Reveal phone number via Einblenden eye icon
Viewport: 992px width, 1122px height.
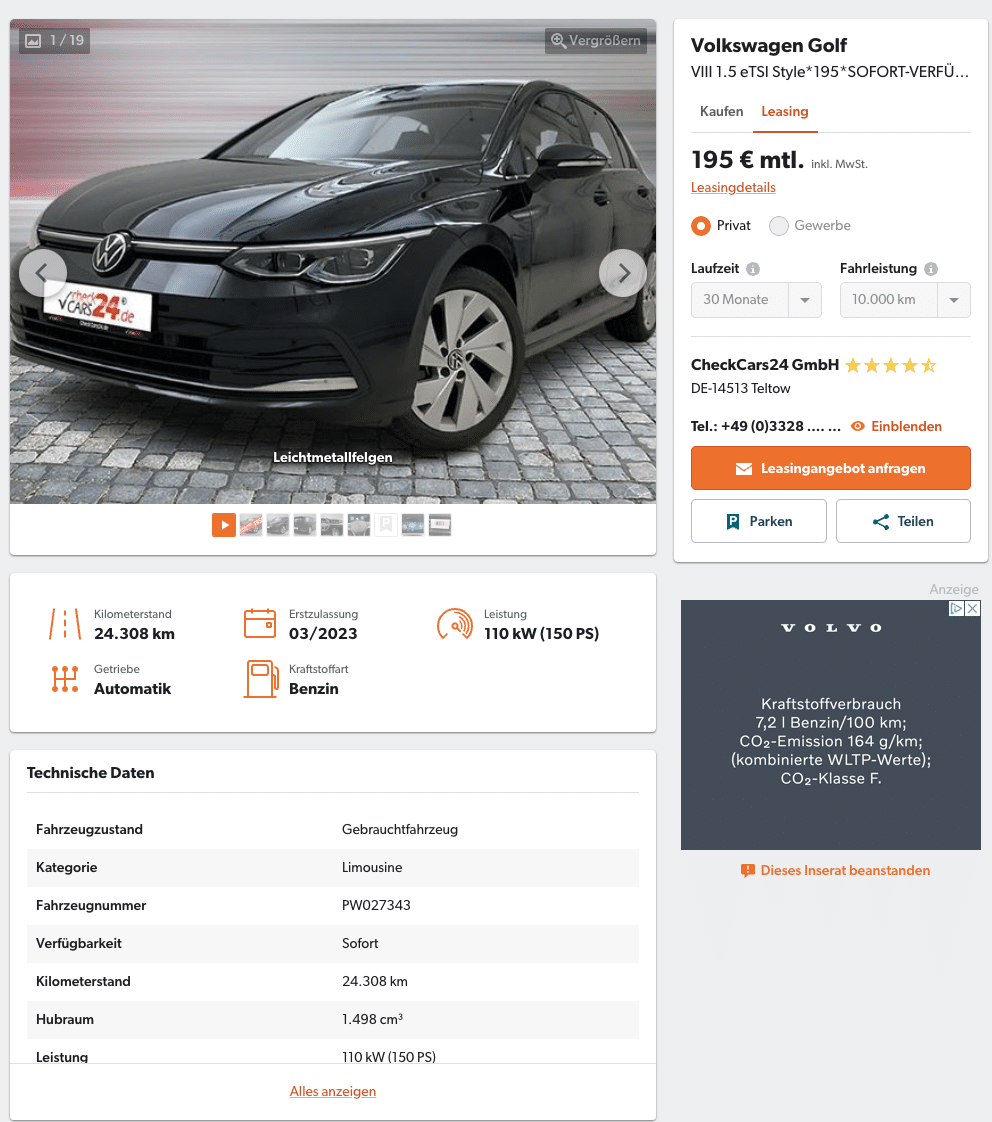point(857,426)
